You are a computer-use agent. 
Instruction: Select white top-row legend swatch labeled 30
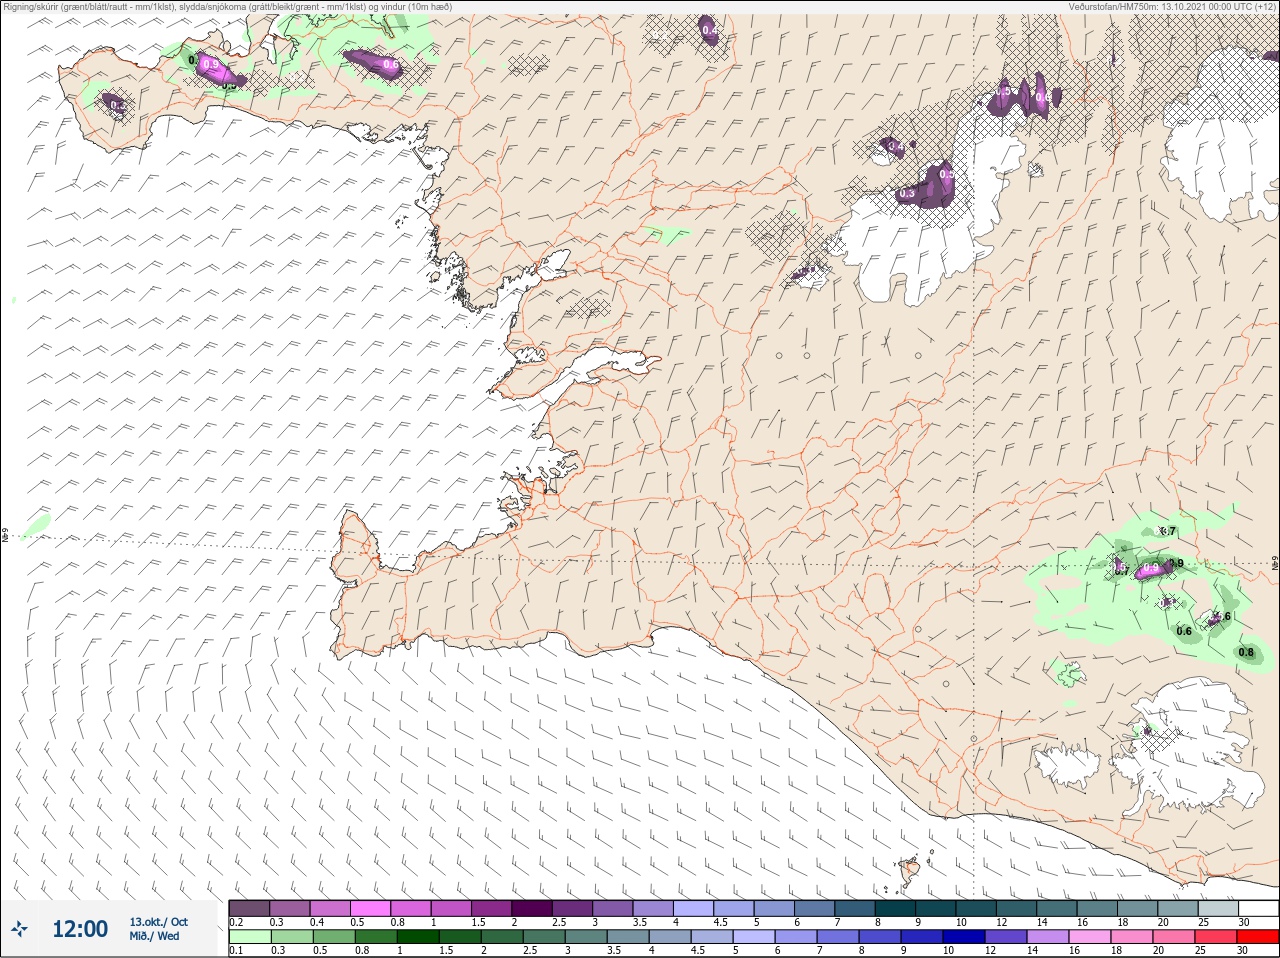coord(1257,908)
